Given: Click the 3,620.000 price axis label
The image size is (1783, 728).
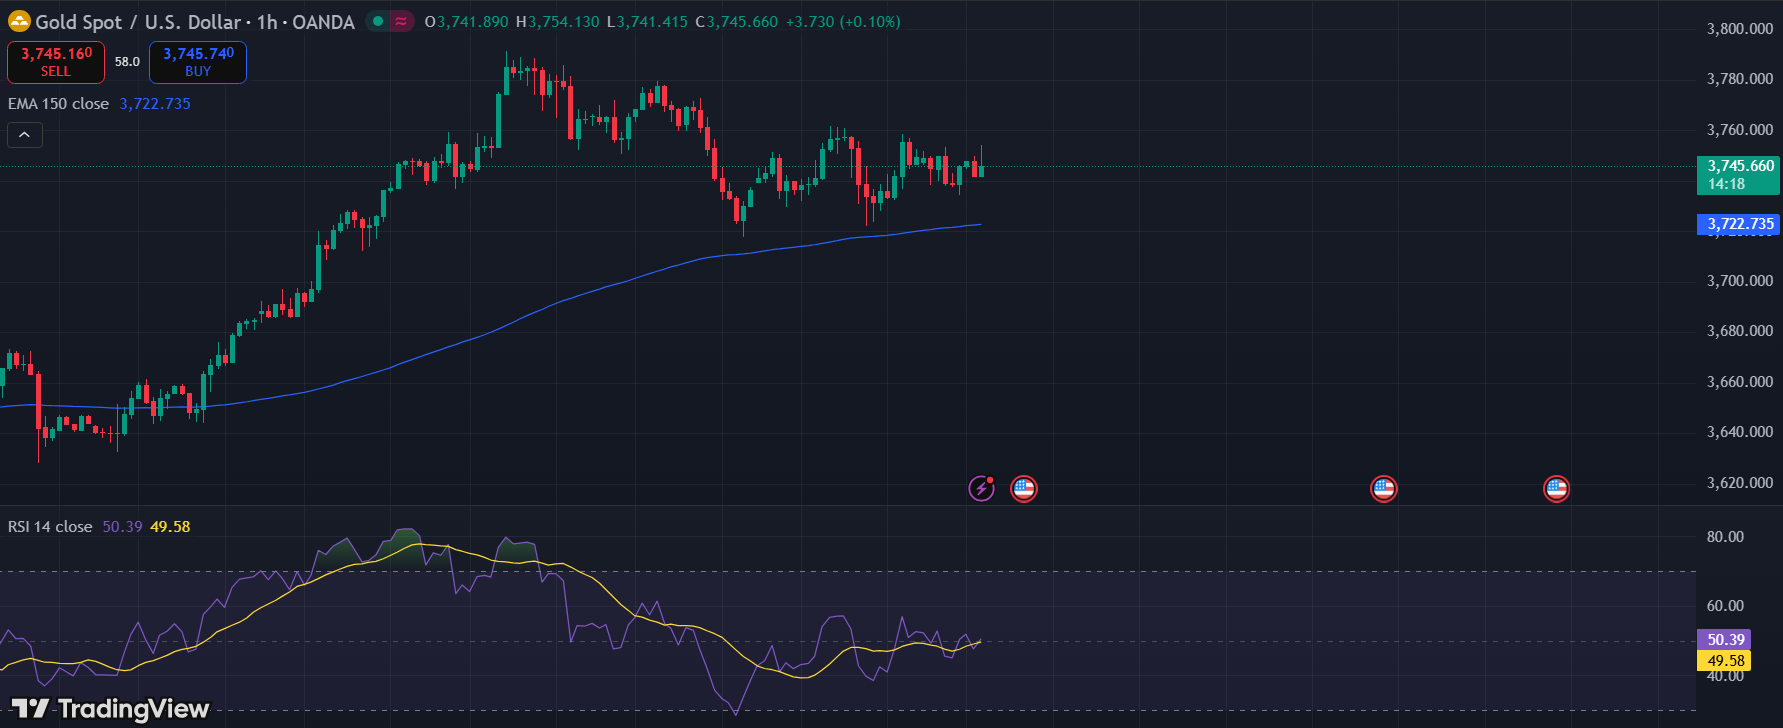Looking at the screenshot, I should tap(1740, 483).
